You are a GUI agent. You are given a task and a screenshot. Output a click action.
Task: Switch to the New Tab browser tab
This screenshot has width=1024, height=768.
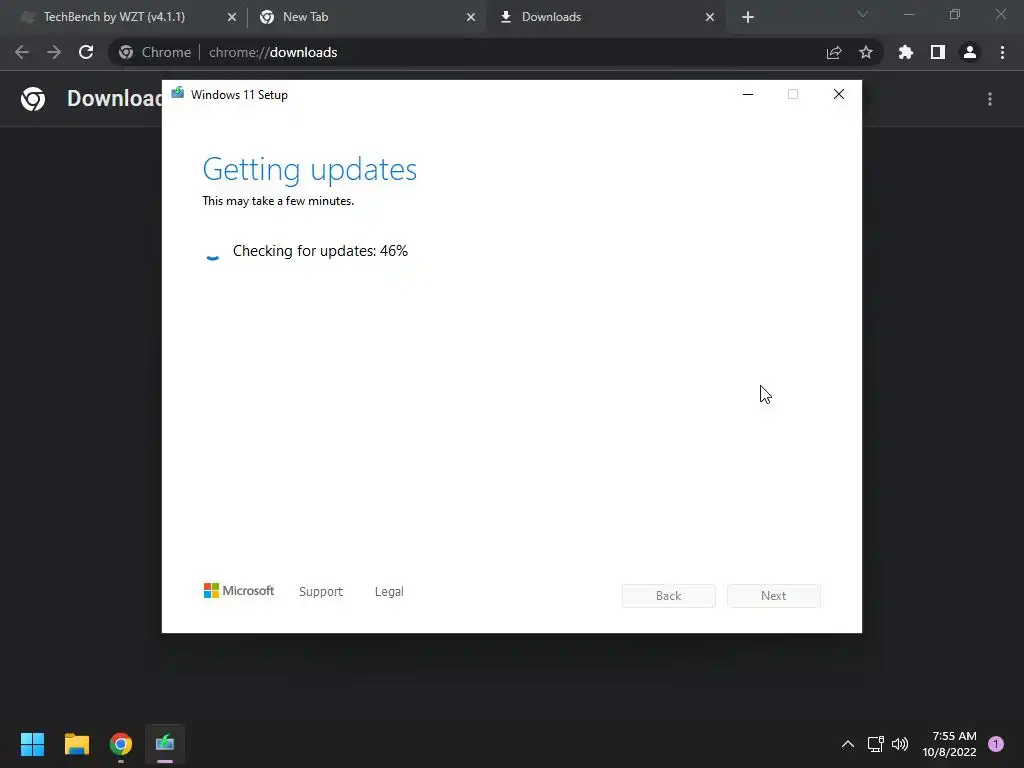pos(366,17)
